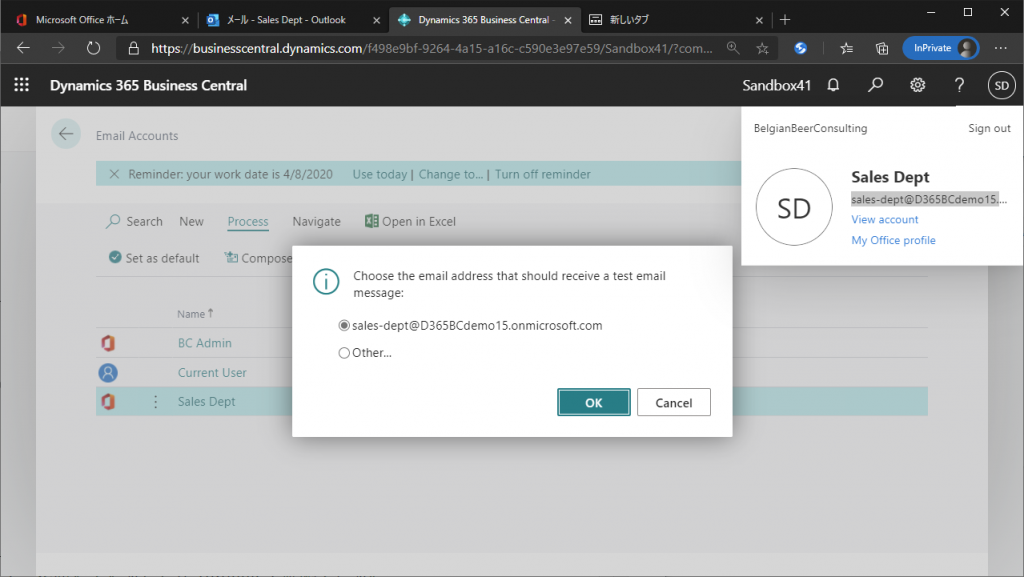Cancel the test email dialog
The height and width of the screenshot is (577, 1024).
(x=673, y=402)
